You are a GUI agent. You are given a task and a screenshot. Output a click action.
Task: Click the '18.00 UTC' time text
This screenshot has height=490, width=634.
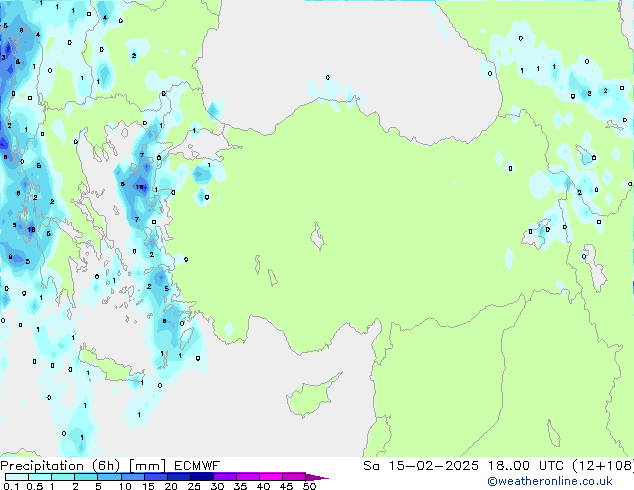click(525, 466)
